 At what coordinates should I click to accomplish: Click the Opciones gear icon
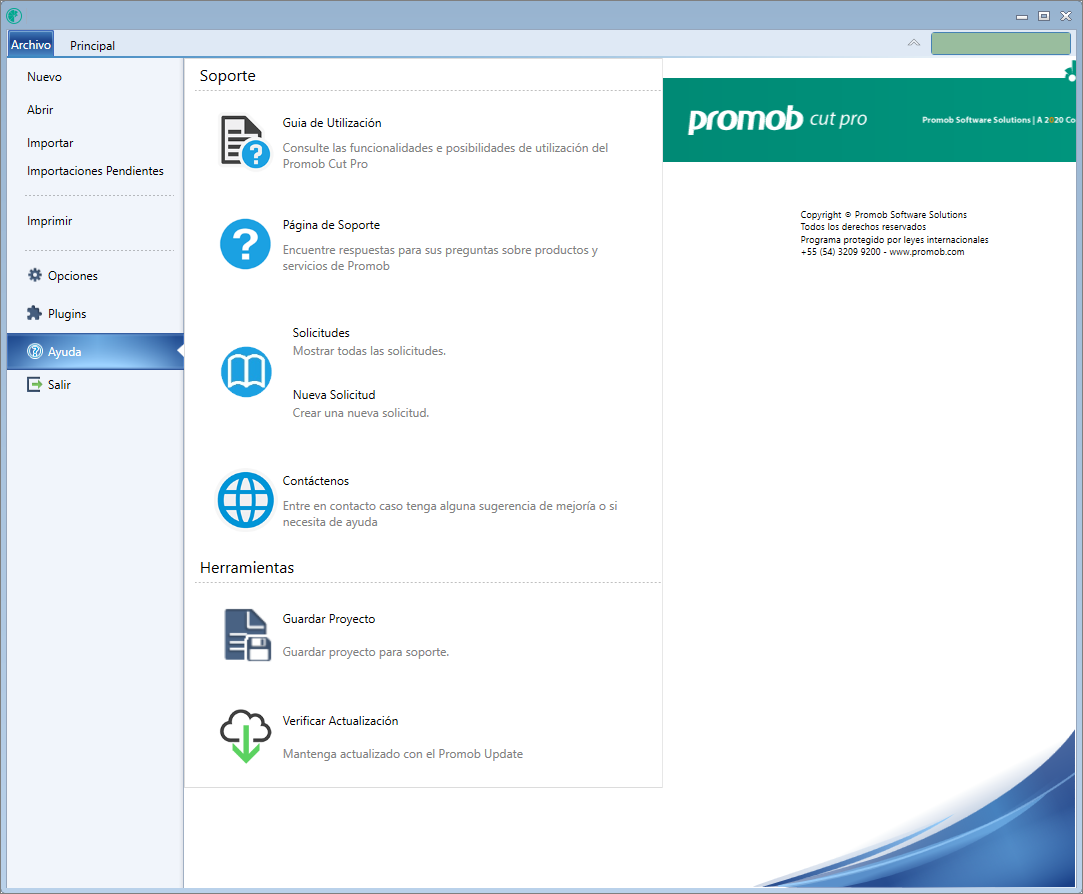coord(35,275)
